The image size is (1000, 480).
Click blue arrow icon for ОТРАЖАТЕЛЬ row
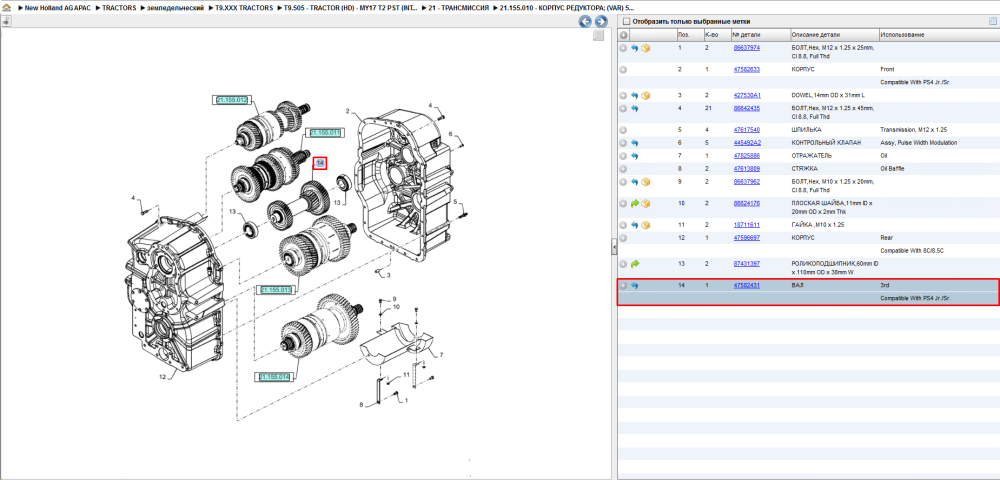coord(635,156)
